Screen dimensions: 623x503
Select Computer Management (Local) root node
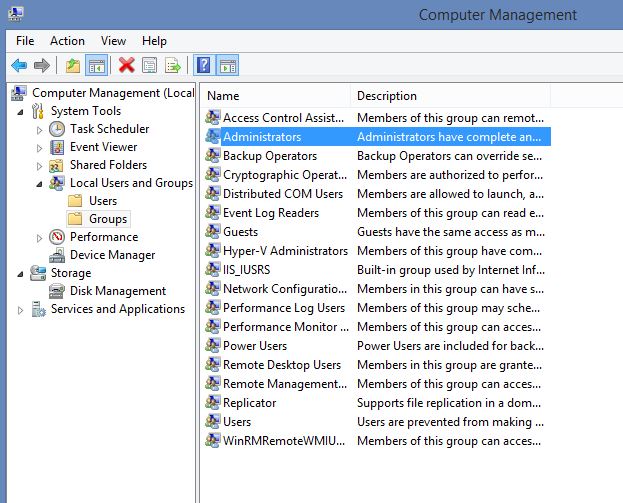113,93
